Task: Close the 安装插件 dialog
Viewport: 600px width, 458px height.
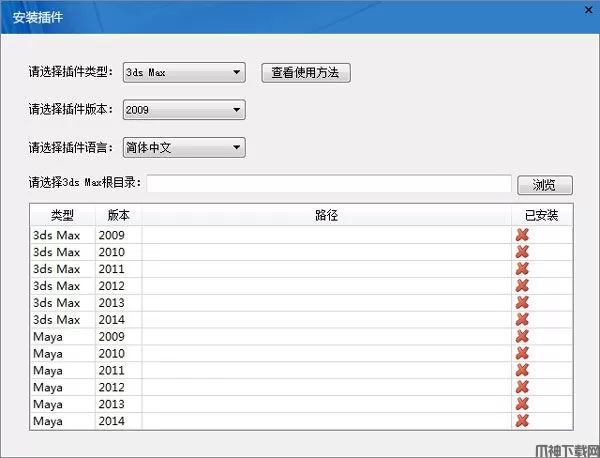Action: 589,10
